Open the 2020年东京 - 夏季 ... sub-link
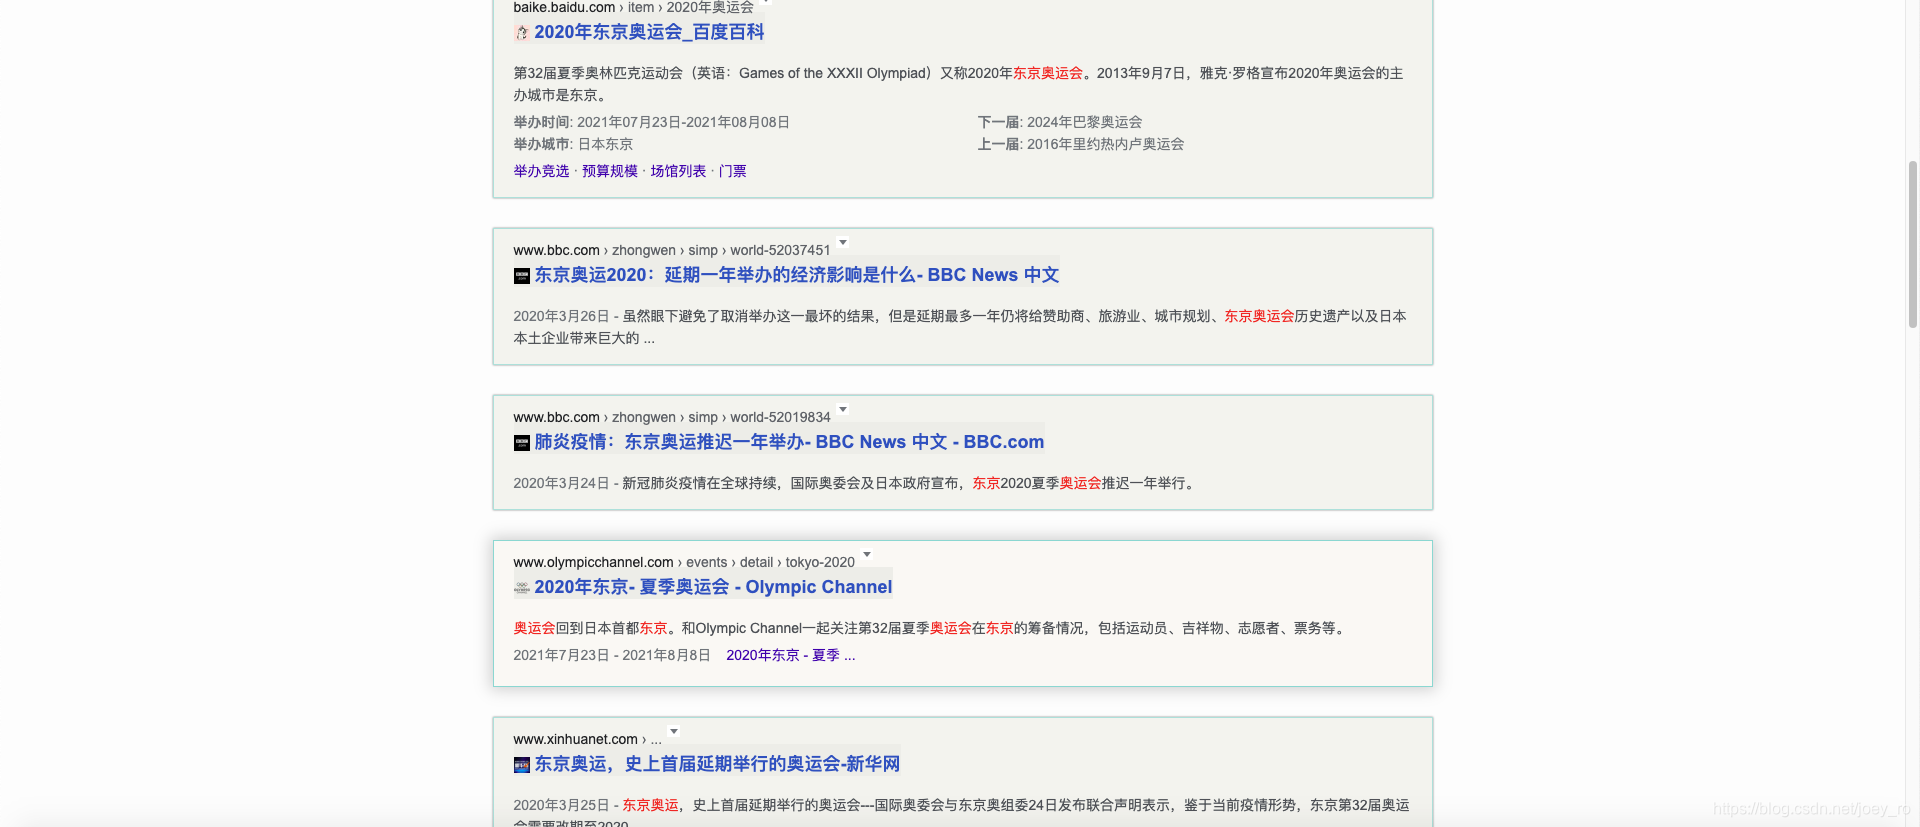The image size is (1920, 827). (x=791, y=655)
